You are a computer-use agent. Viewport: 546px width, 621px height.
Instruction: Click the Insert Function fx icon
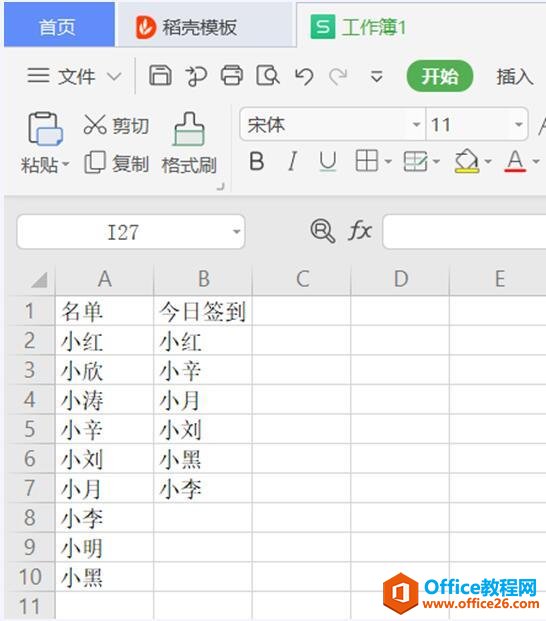pyautogui.click(x=360, y=230)
